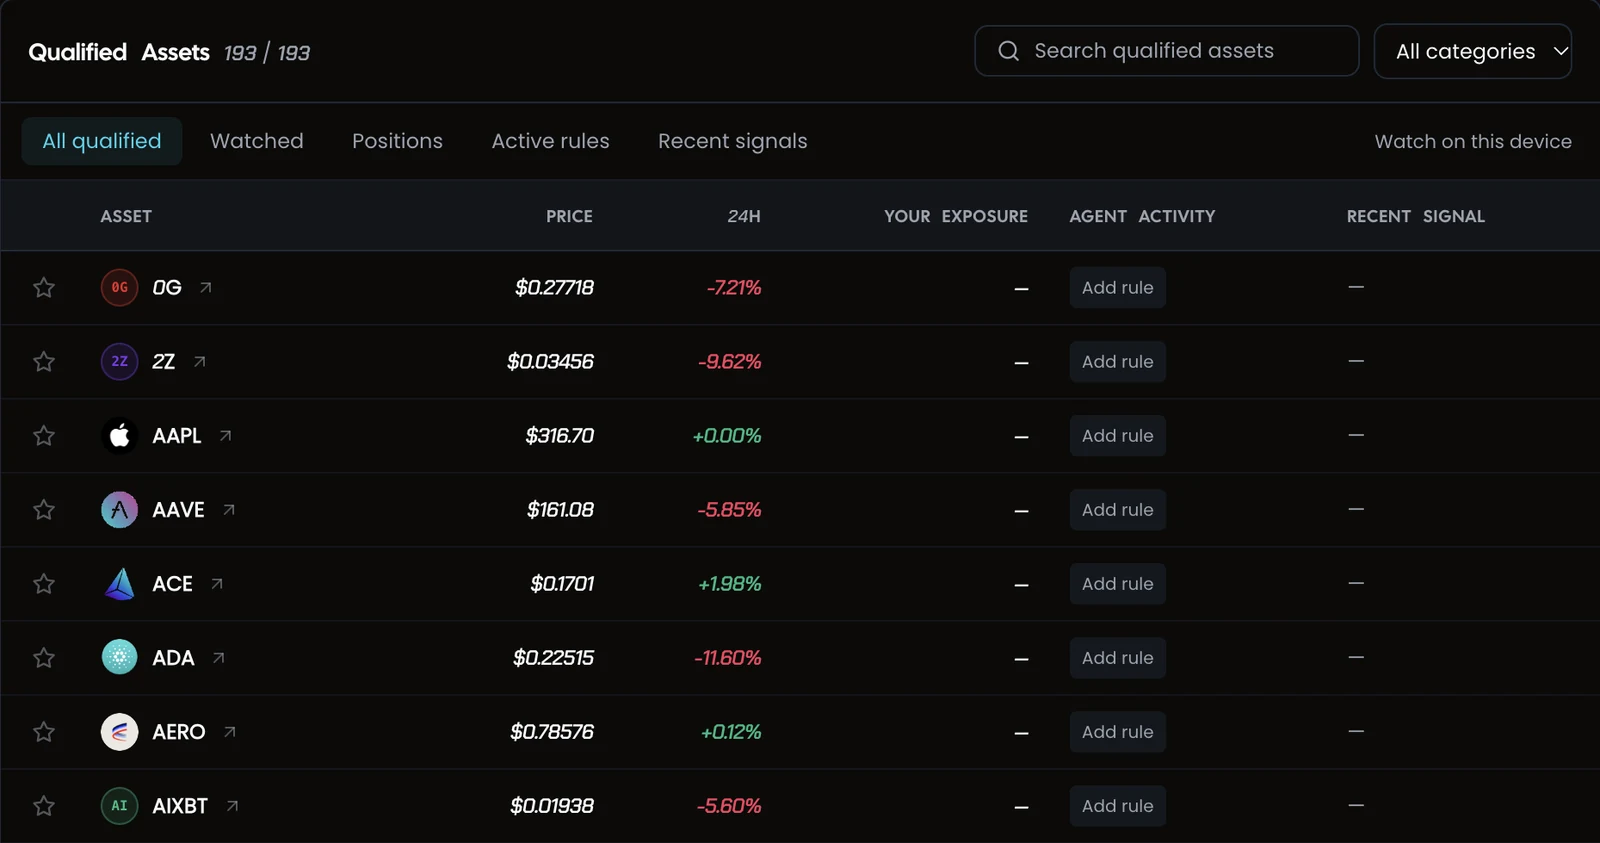Add rule for 0G

pyautogui.click(x=1118, y=288)
